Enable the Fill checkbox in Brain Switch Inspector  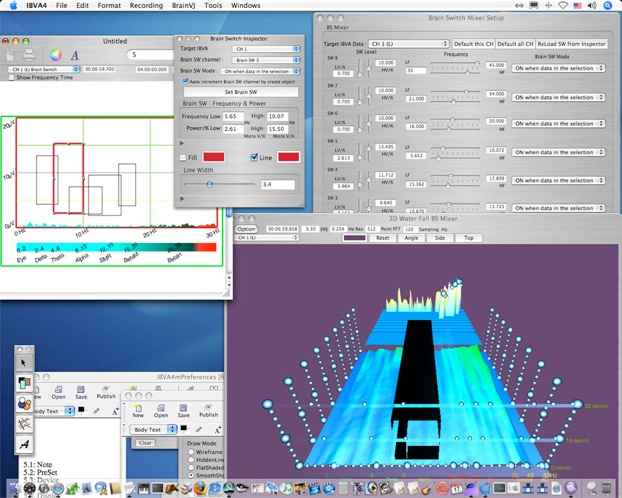182,157
